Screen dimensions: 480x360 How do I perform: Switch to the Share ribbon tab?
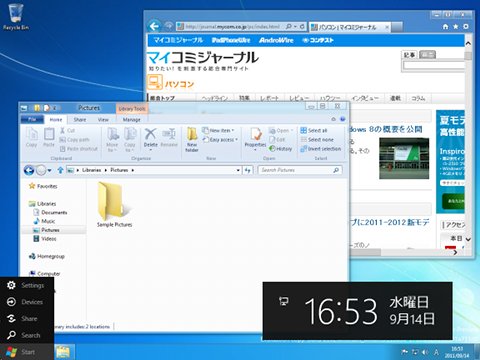coord(80,119)
